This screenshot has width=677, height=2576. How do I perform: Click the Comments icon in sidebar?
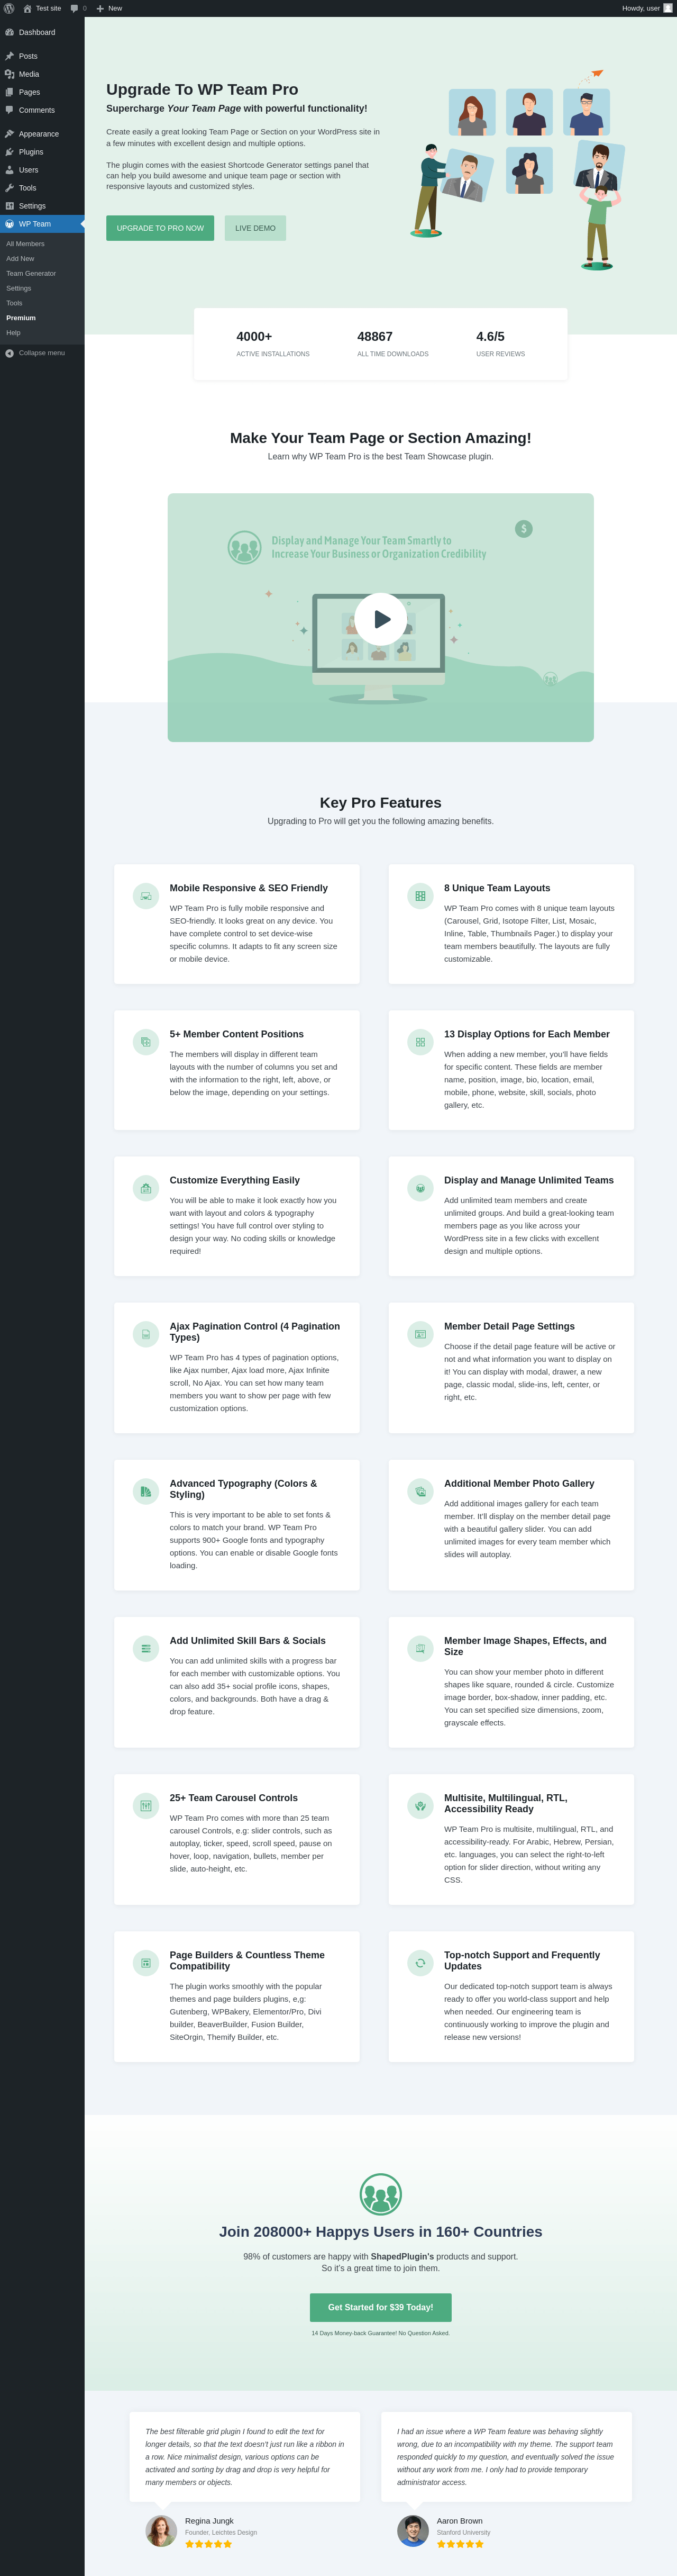tap(9, 110)
